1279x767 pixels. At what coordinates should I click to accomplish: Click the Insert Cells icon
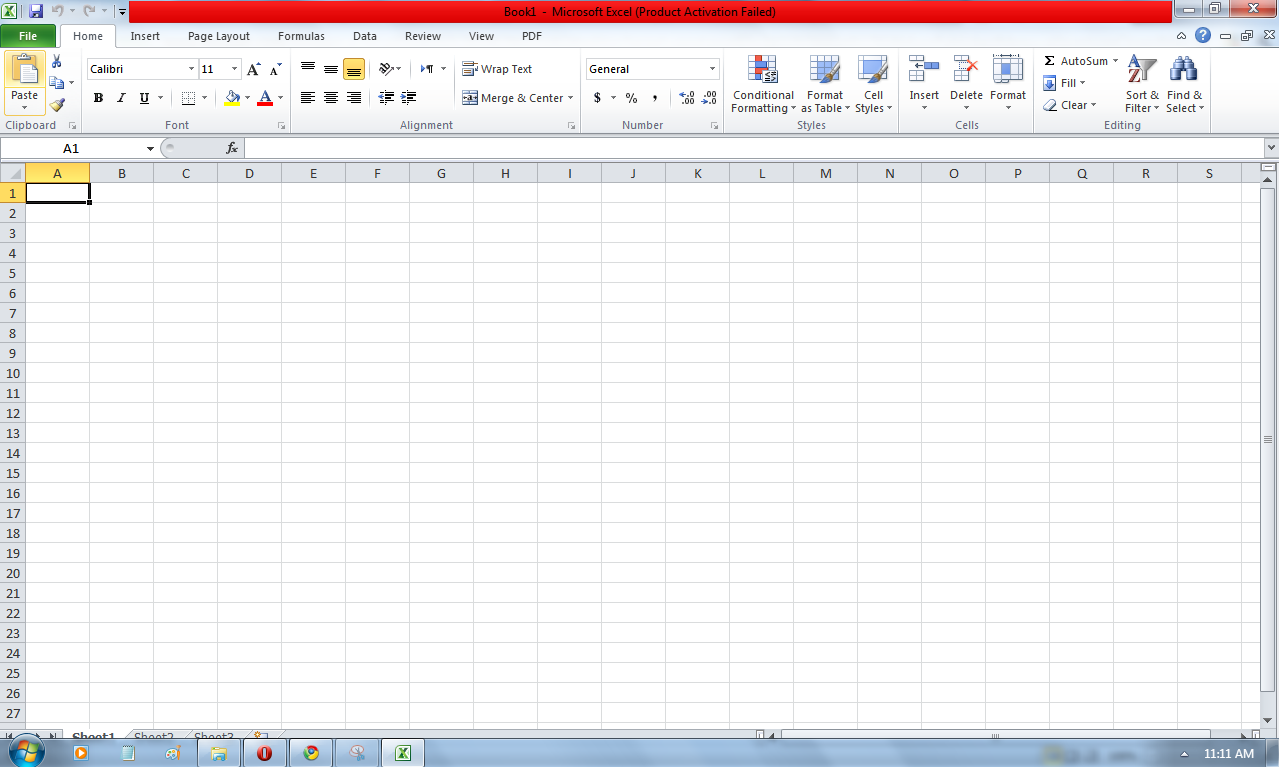(924, 70)
